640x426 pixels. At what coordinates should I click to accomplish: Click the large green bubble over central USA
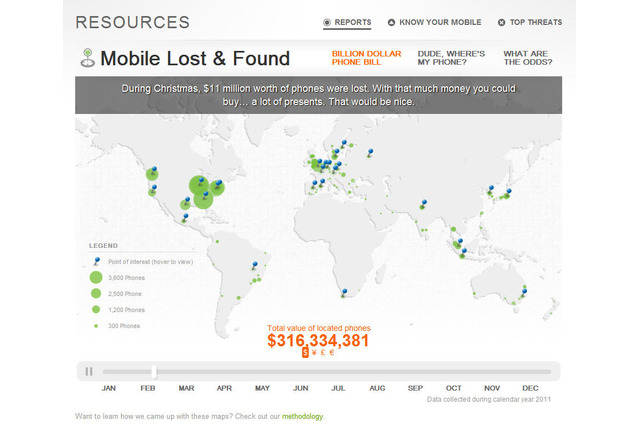click(x=199, y=186)
